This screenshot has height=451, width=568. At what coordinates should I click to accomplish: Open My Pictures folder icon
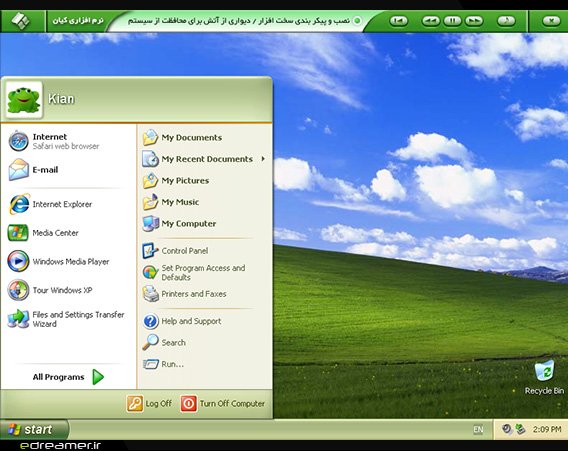coord(150,180)
